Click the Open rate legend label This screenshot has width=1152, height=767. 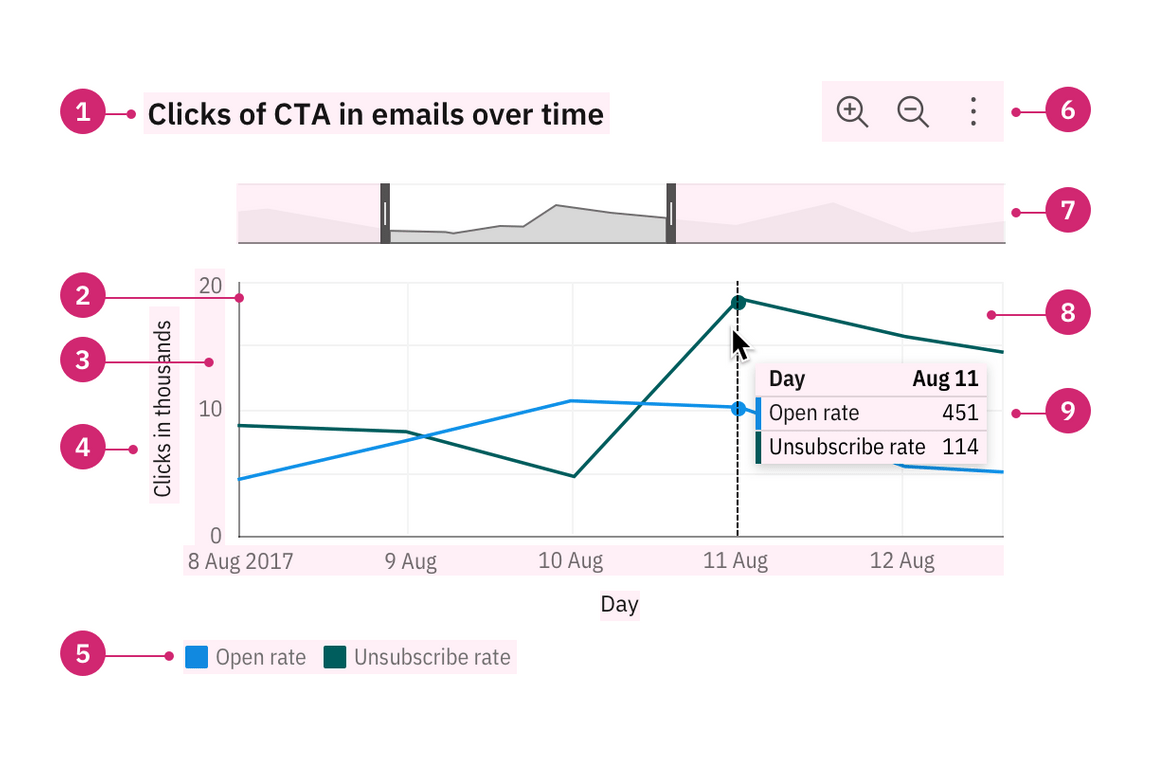point(261,657)
